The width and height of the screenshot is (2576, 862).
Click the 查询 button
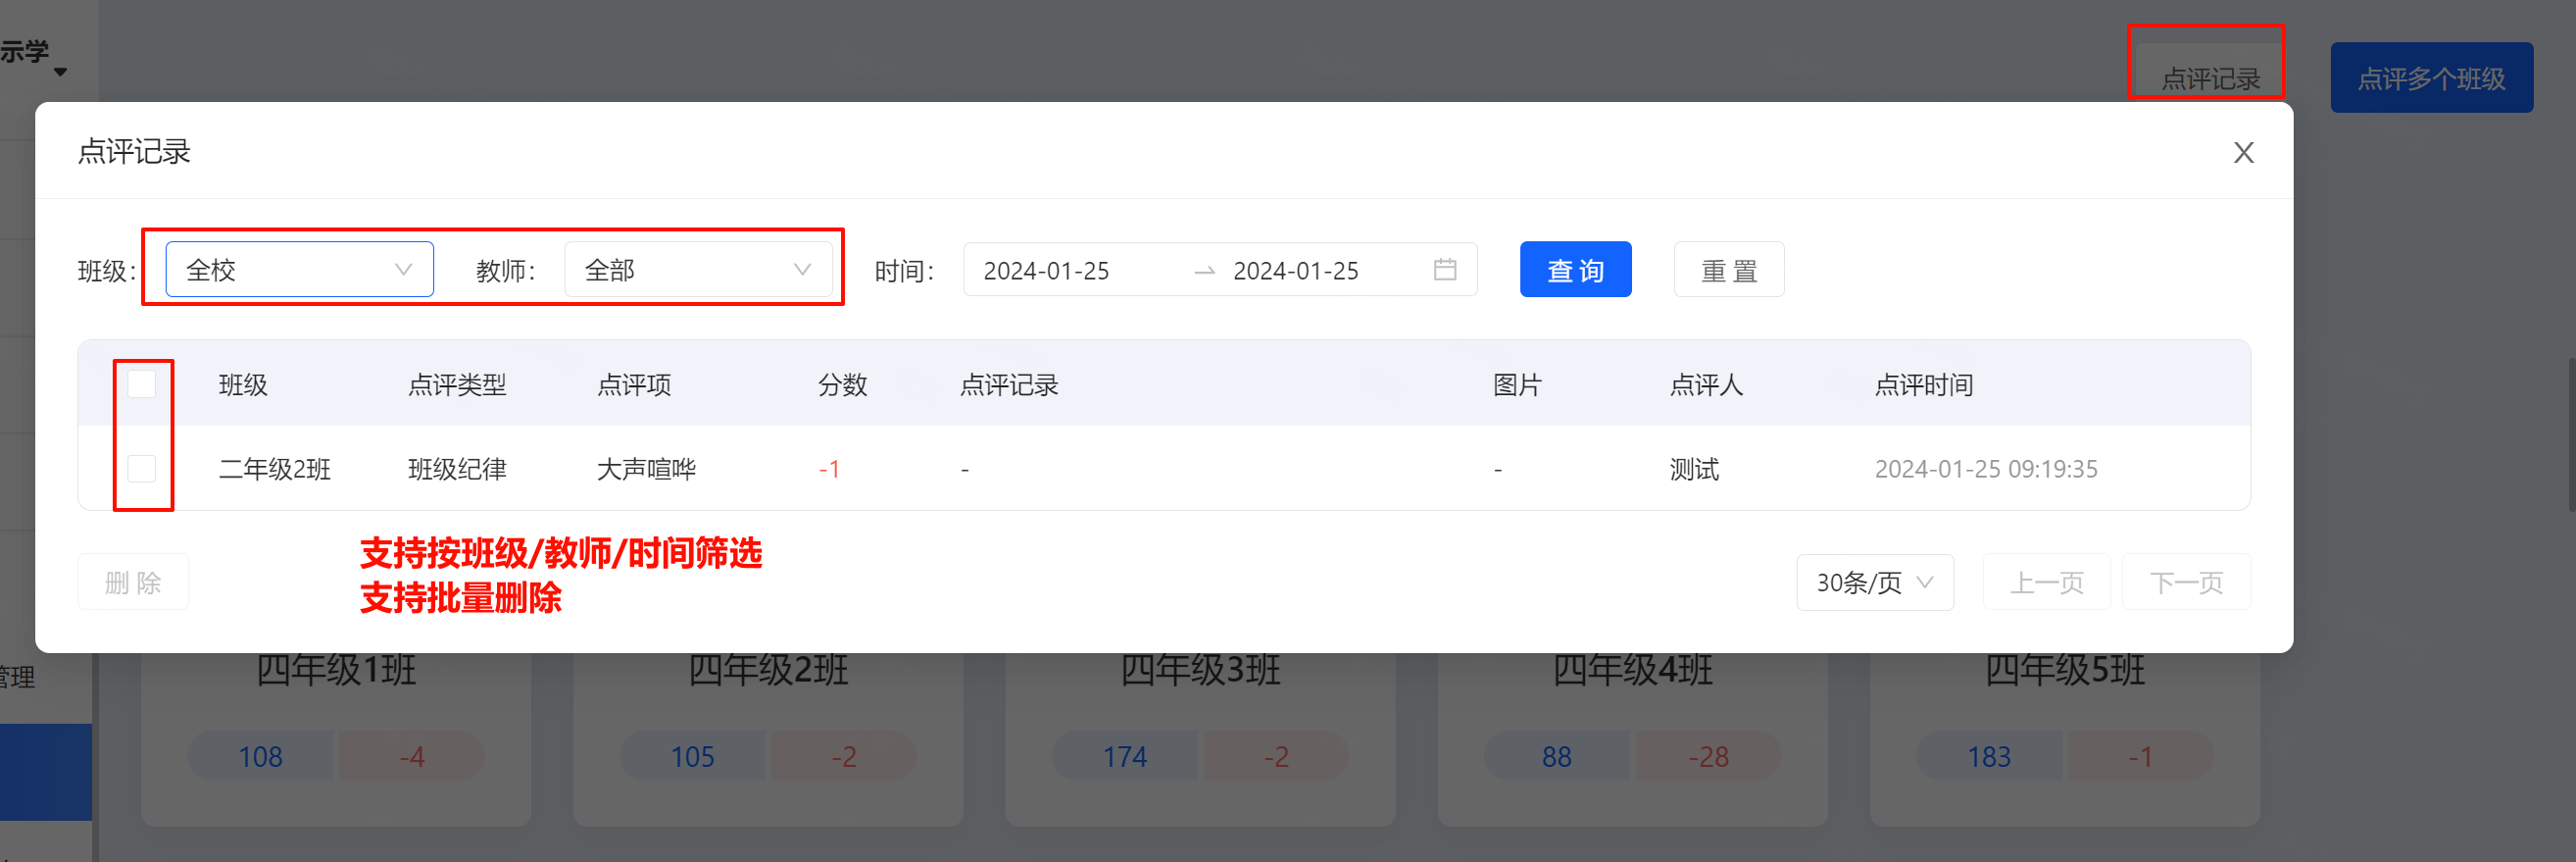pyautogui.click(x=1575, y=269)
